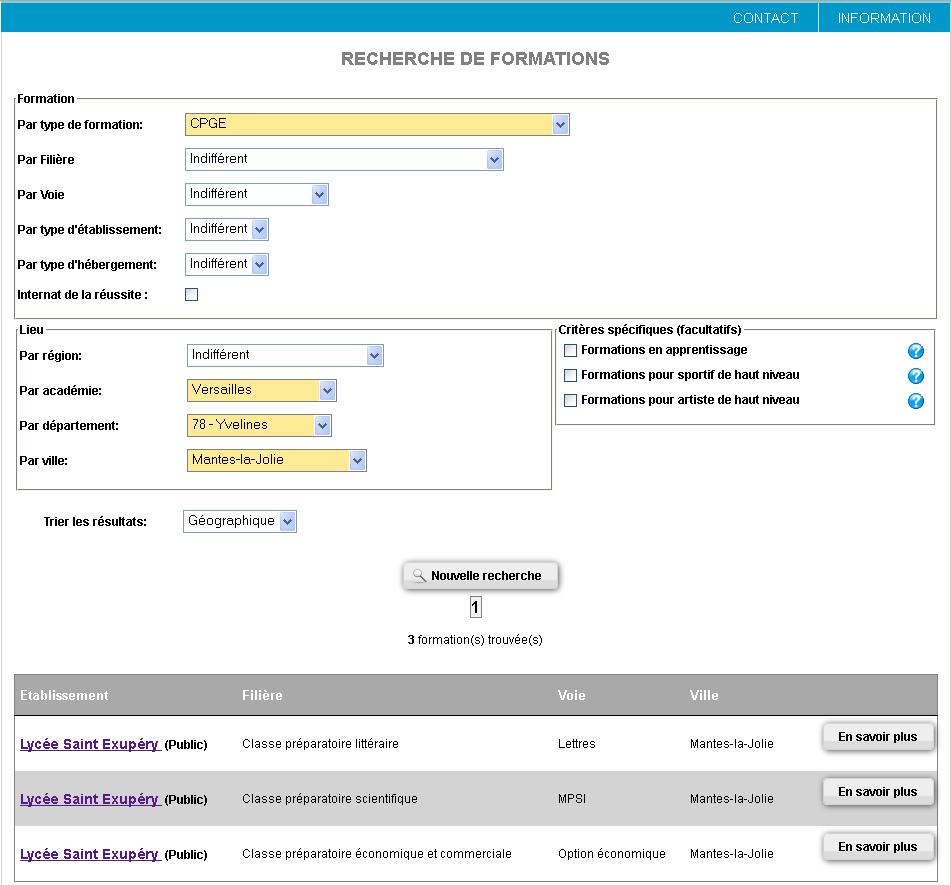Select page 1 of results
Image resolution: width=951 pixels, height=885 pixels.
476,607
